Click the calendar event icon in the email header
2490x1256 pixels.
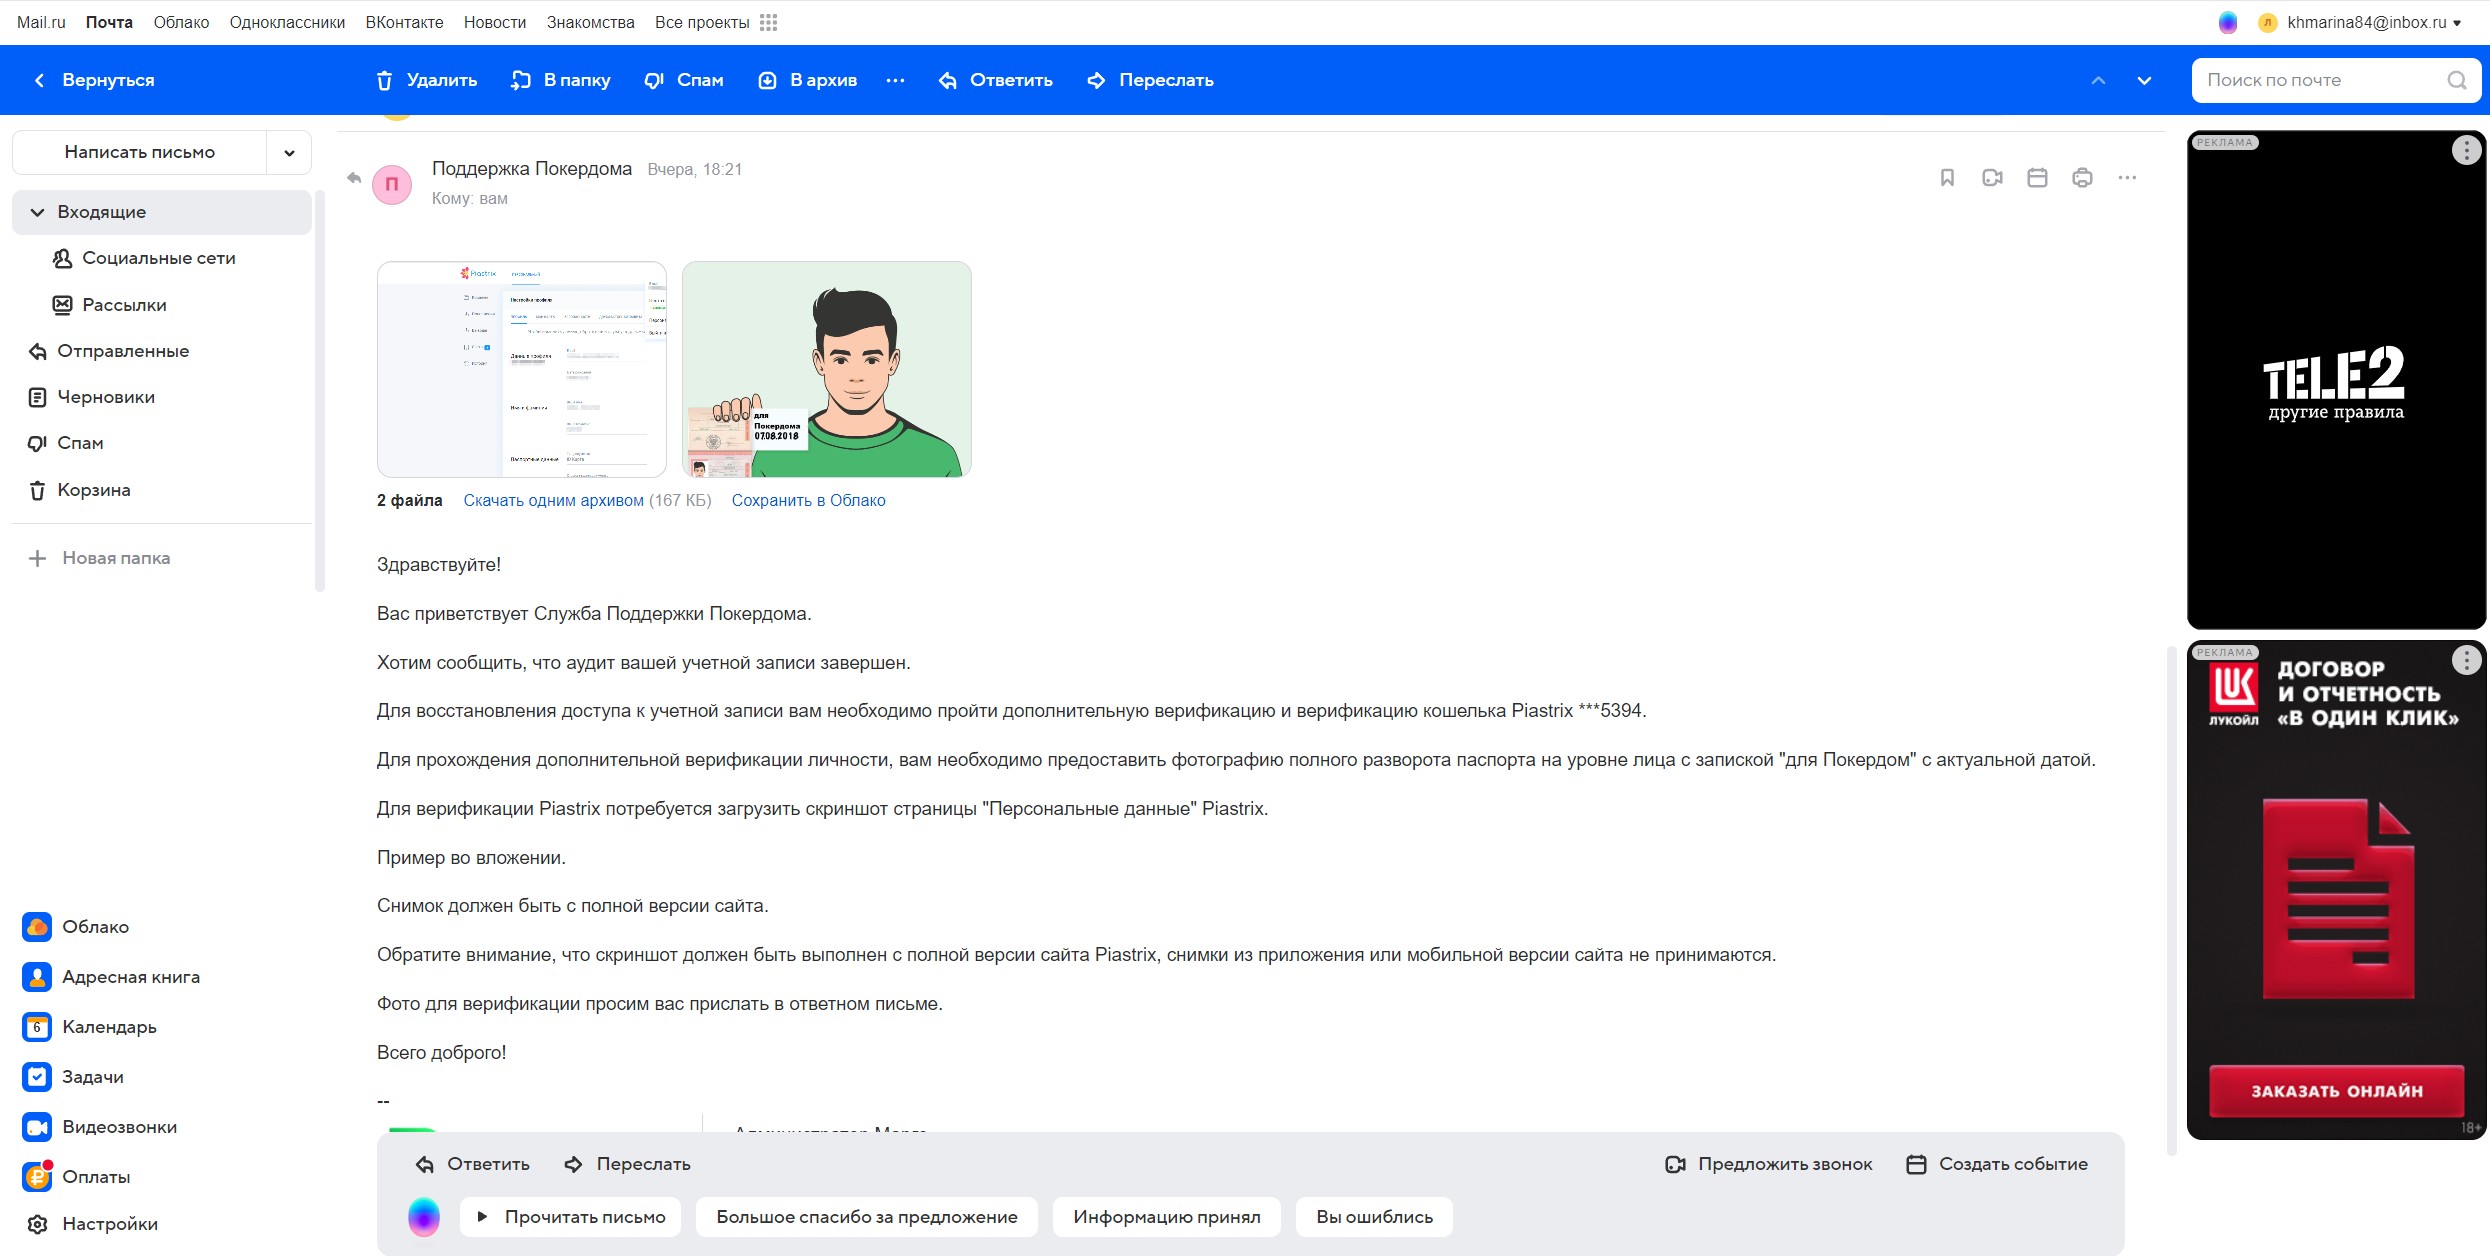click(2037, 178)
